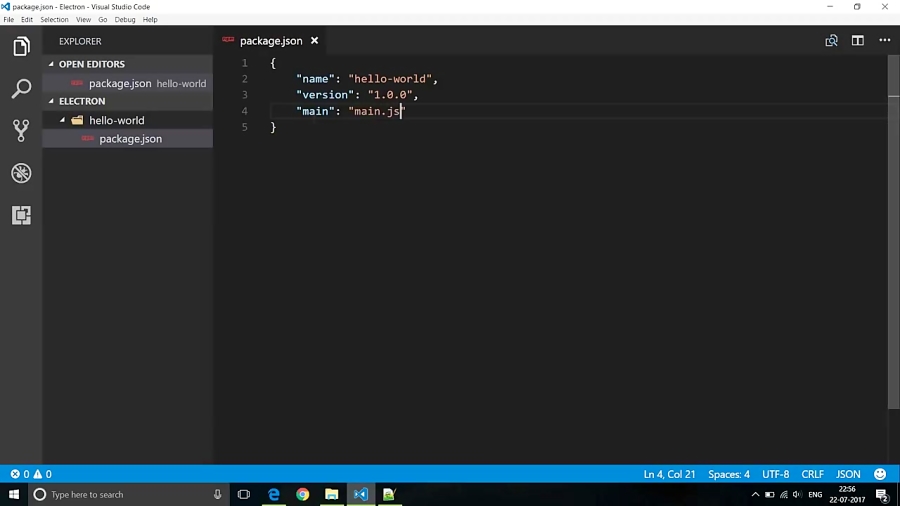The image size is (900, 506).
Task: Click the Split Editor icon
Action: click(857, 41)
